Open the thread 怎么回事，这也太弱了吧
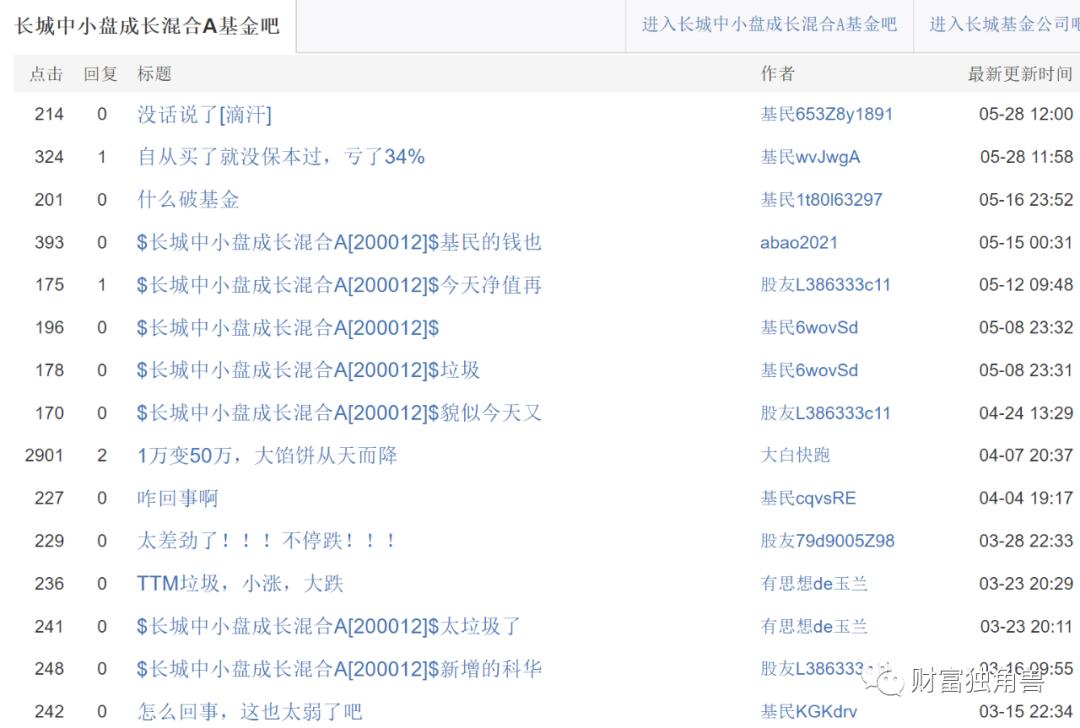The height and width of the screenshot is (728, 1080). tap(250, 711)
